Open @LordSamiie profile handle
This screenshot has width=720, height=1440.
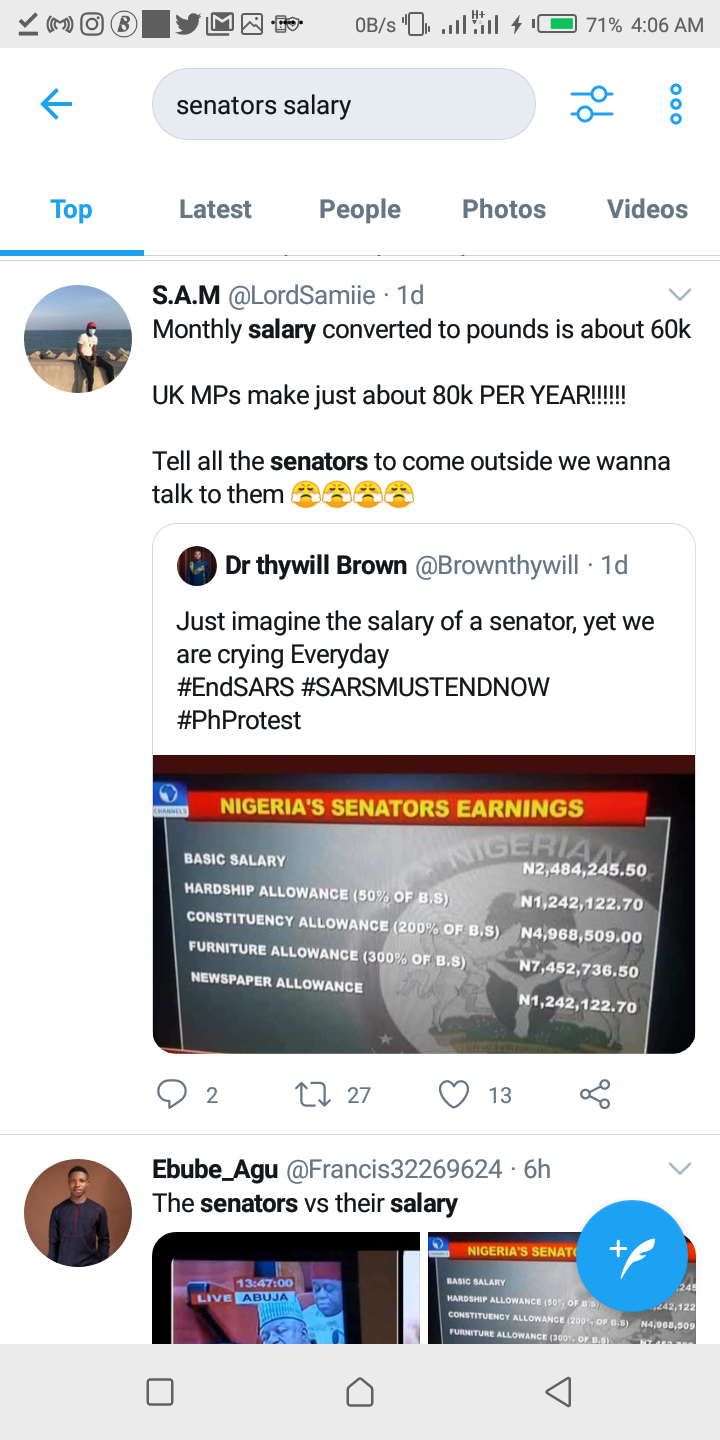302,295
